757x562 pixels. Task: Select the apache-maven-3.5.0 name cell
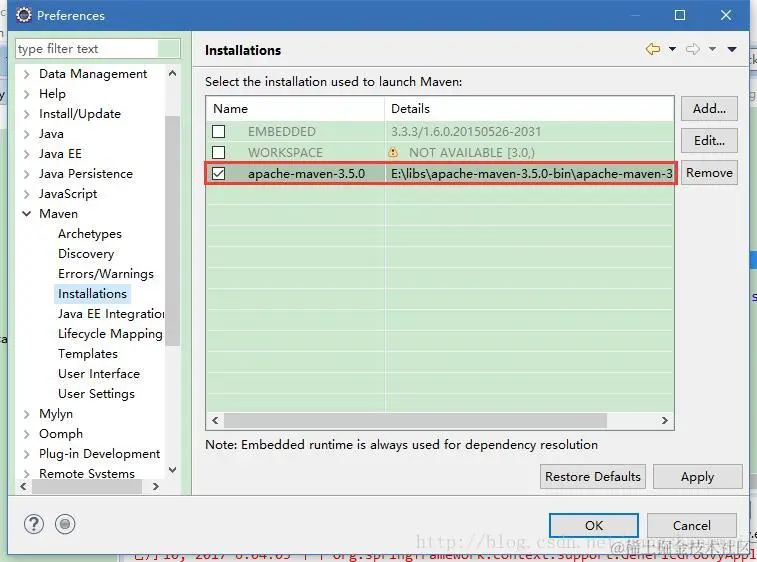pos(306,174)
